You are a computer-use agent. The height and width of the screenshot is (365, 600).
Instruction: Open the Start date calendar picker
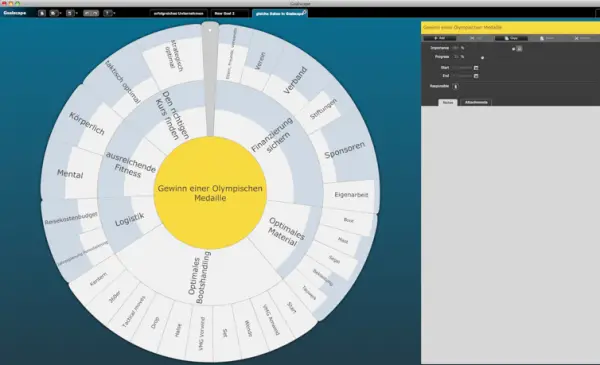[476, 68]
